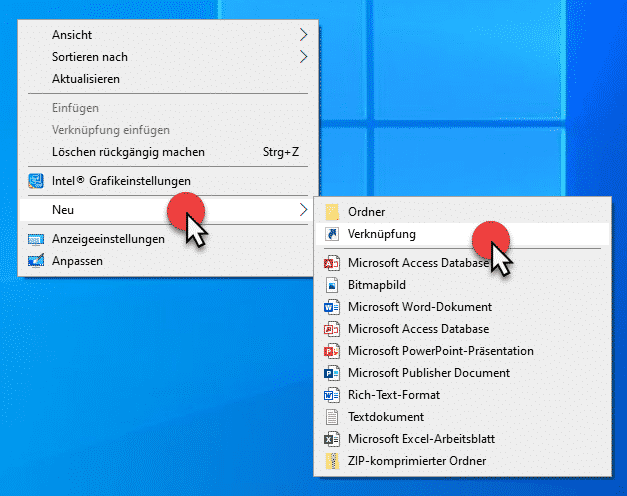This screenshot has height=496, width=627.
Task: Open the Neu menu entry
Action: pos(168,210)
